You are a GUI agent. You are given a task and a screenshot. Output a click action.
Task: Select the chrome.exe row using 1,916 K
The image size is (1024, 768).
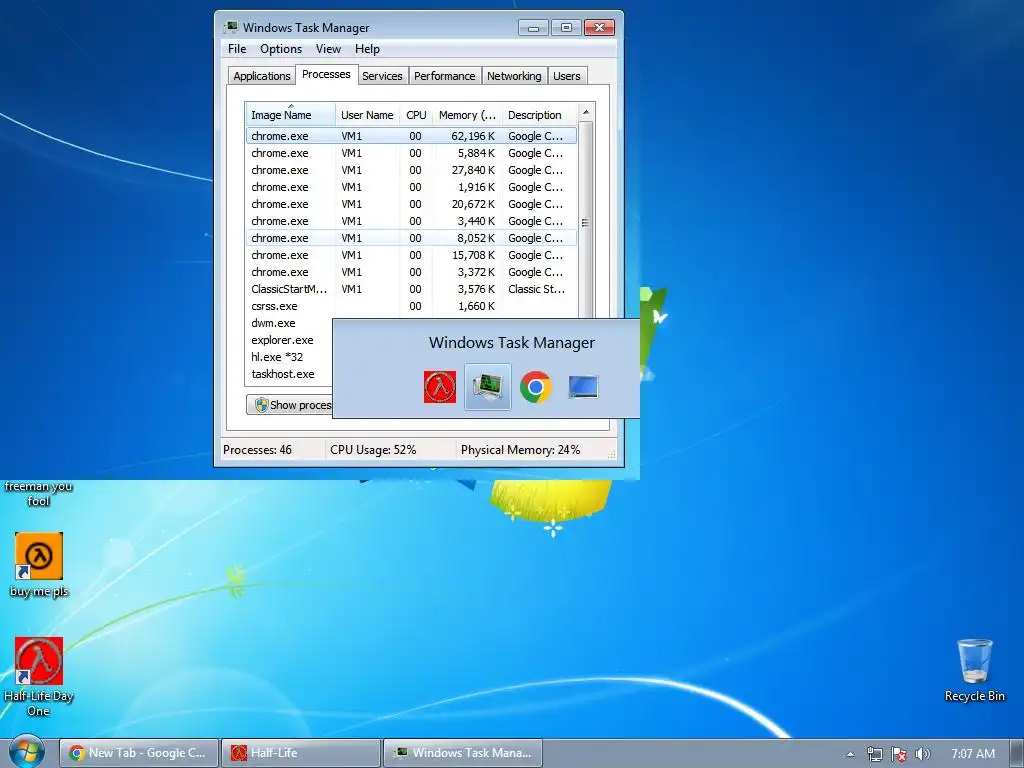pyautogui.click(x=411, y=187)
